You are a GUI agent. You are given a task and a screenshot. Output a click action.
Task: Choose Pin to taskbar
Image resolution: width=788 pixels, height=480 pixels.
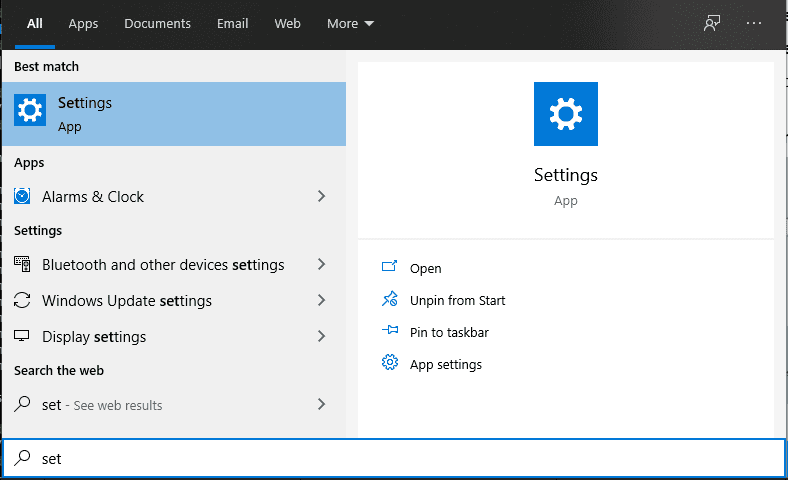click(449, 333)
